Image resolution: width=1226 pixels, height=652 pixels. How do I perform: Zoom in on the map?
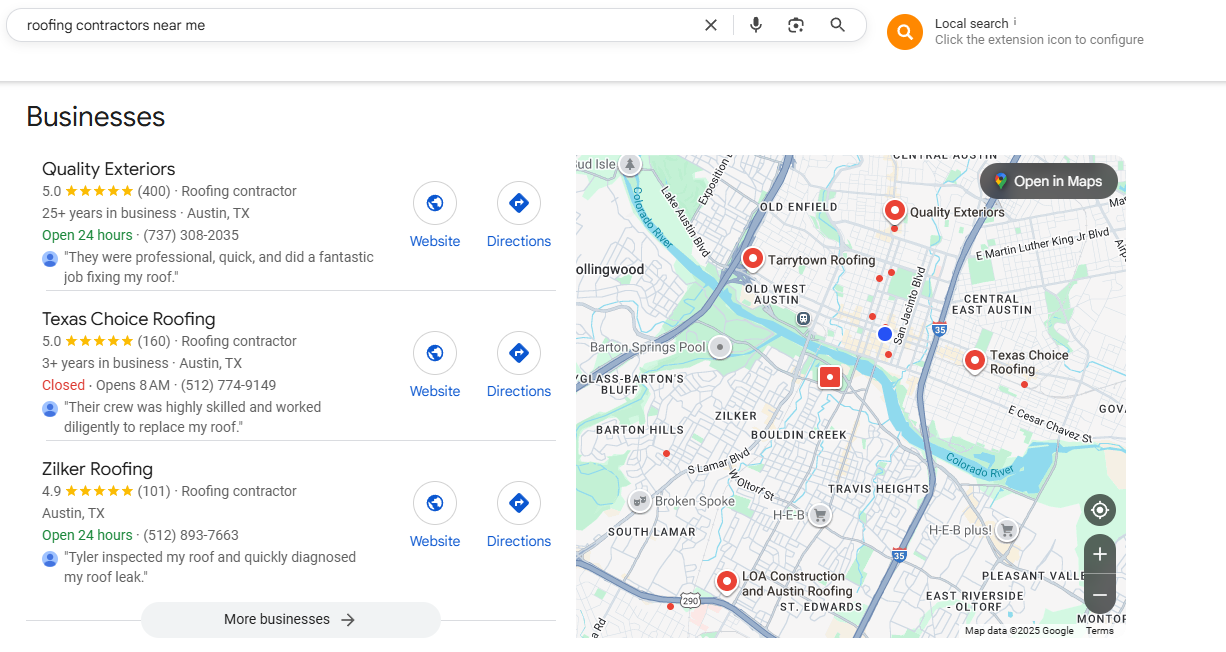point(1100,554)
